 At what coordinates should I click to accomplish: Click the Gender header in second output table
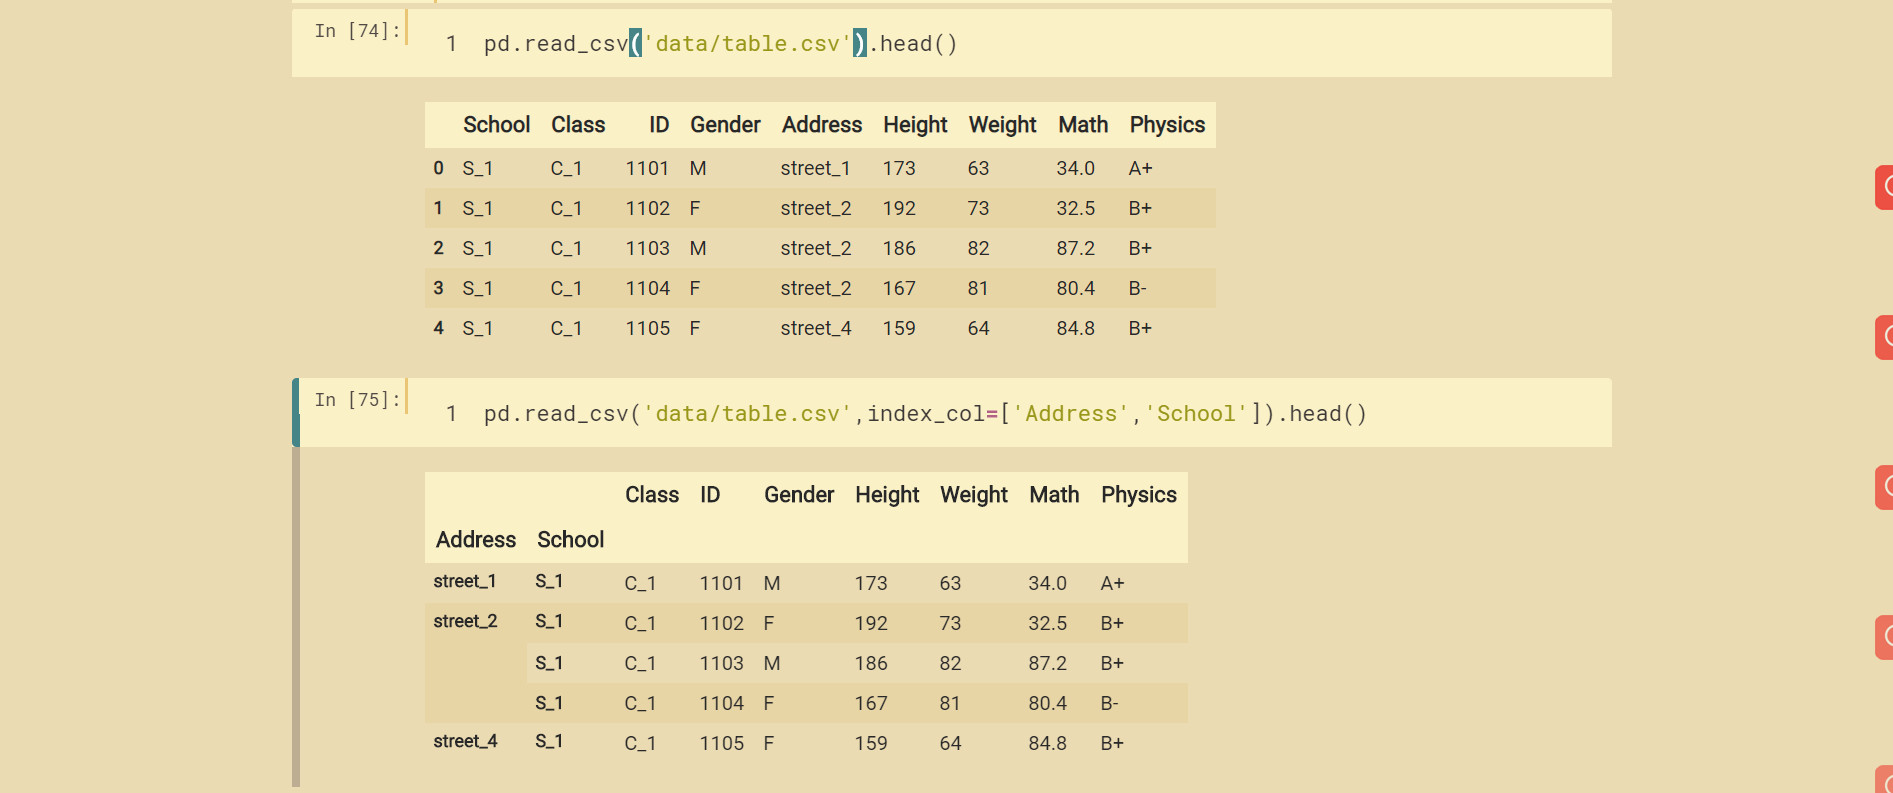click(x=799, y=495)
